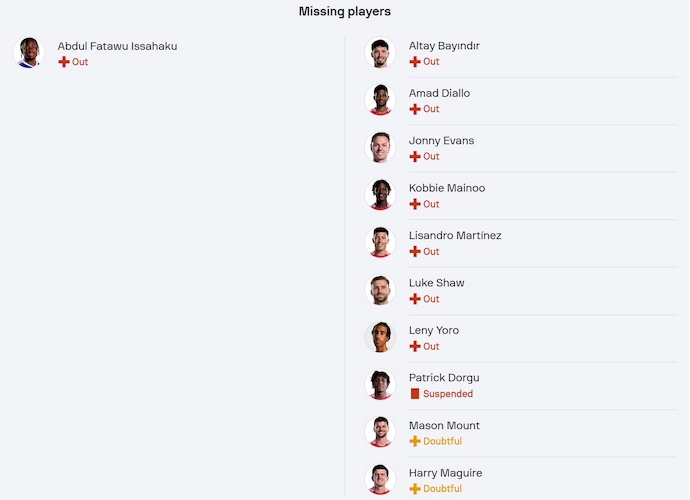The image size is (690, 500).
Task: Click the red suspended card icon for Patrick Dorgu
Action: 415,394
